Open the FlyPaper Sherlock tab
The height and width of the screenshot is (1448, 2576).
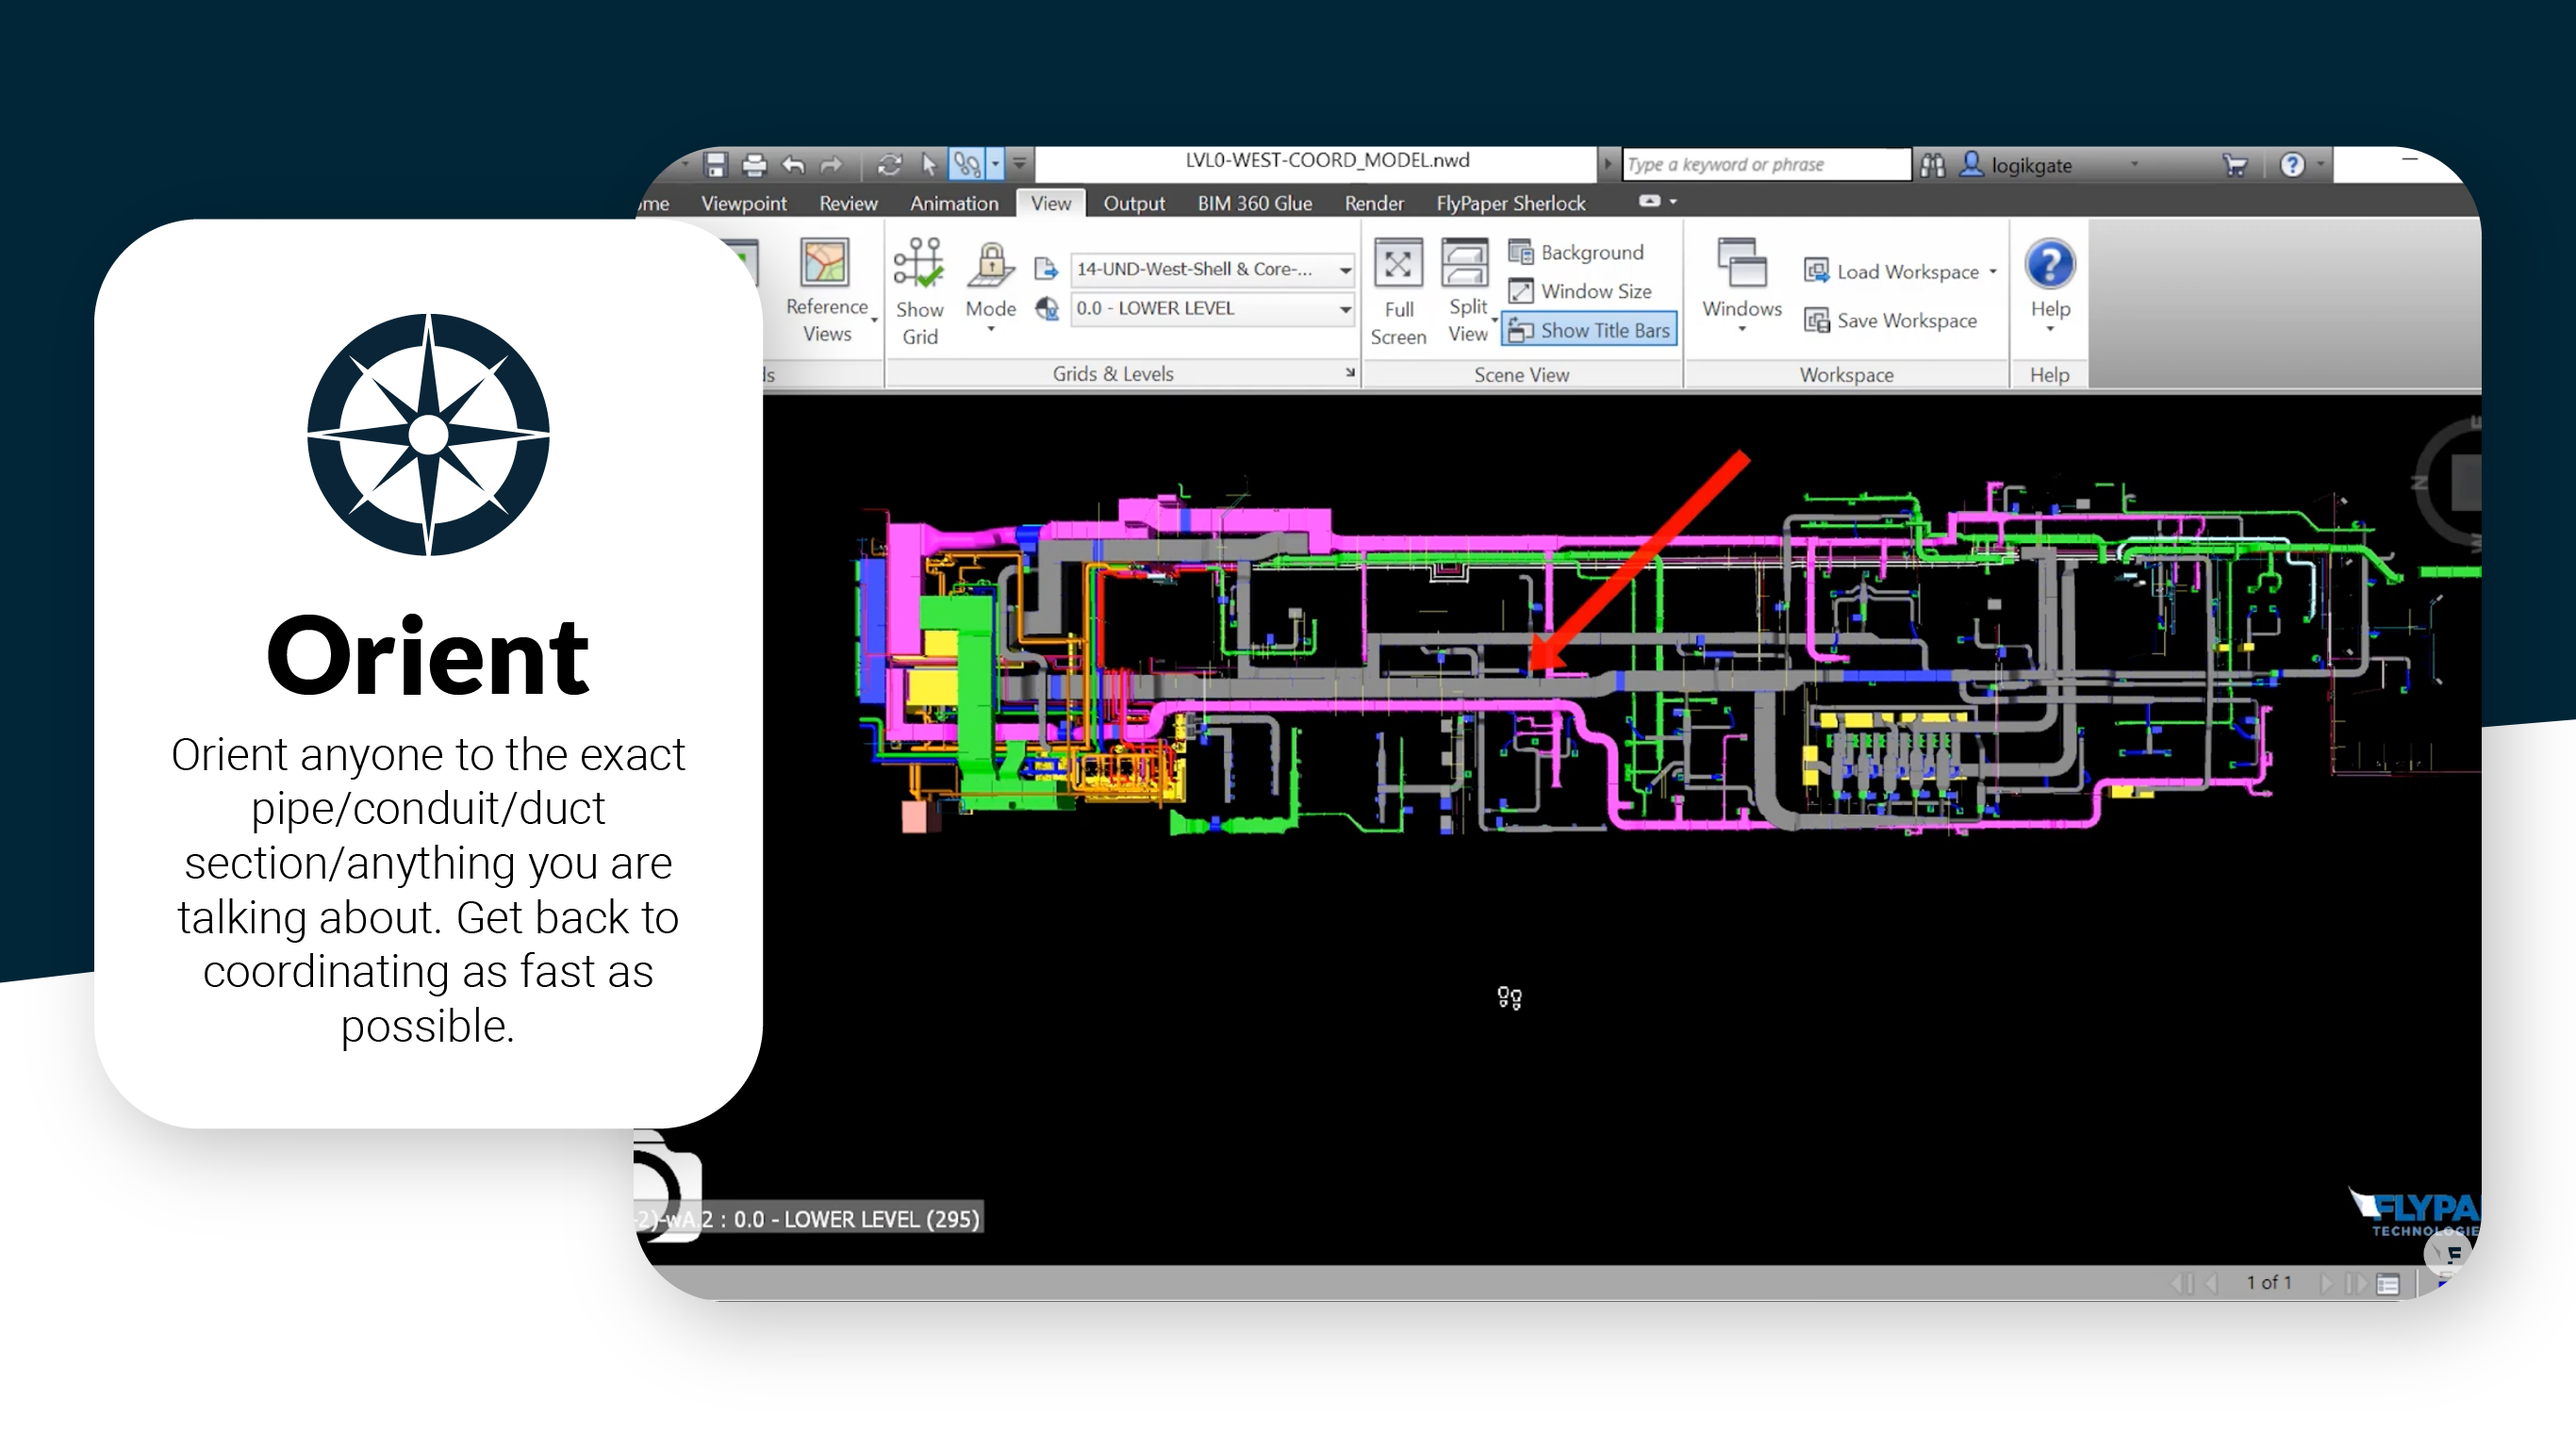click(1510, 203)
